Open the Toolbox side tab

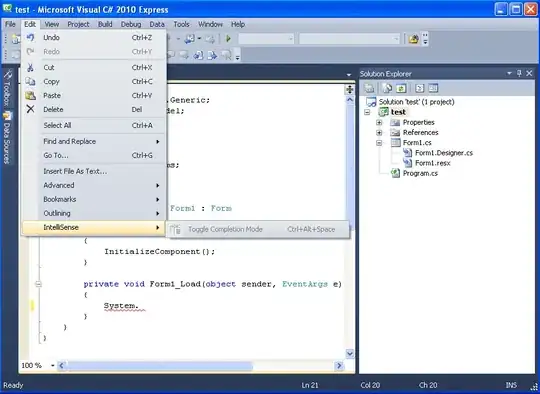(x=8, y=88)
